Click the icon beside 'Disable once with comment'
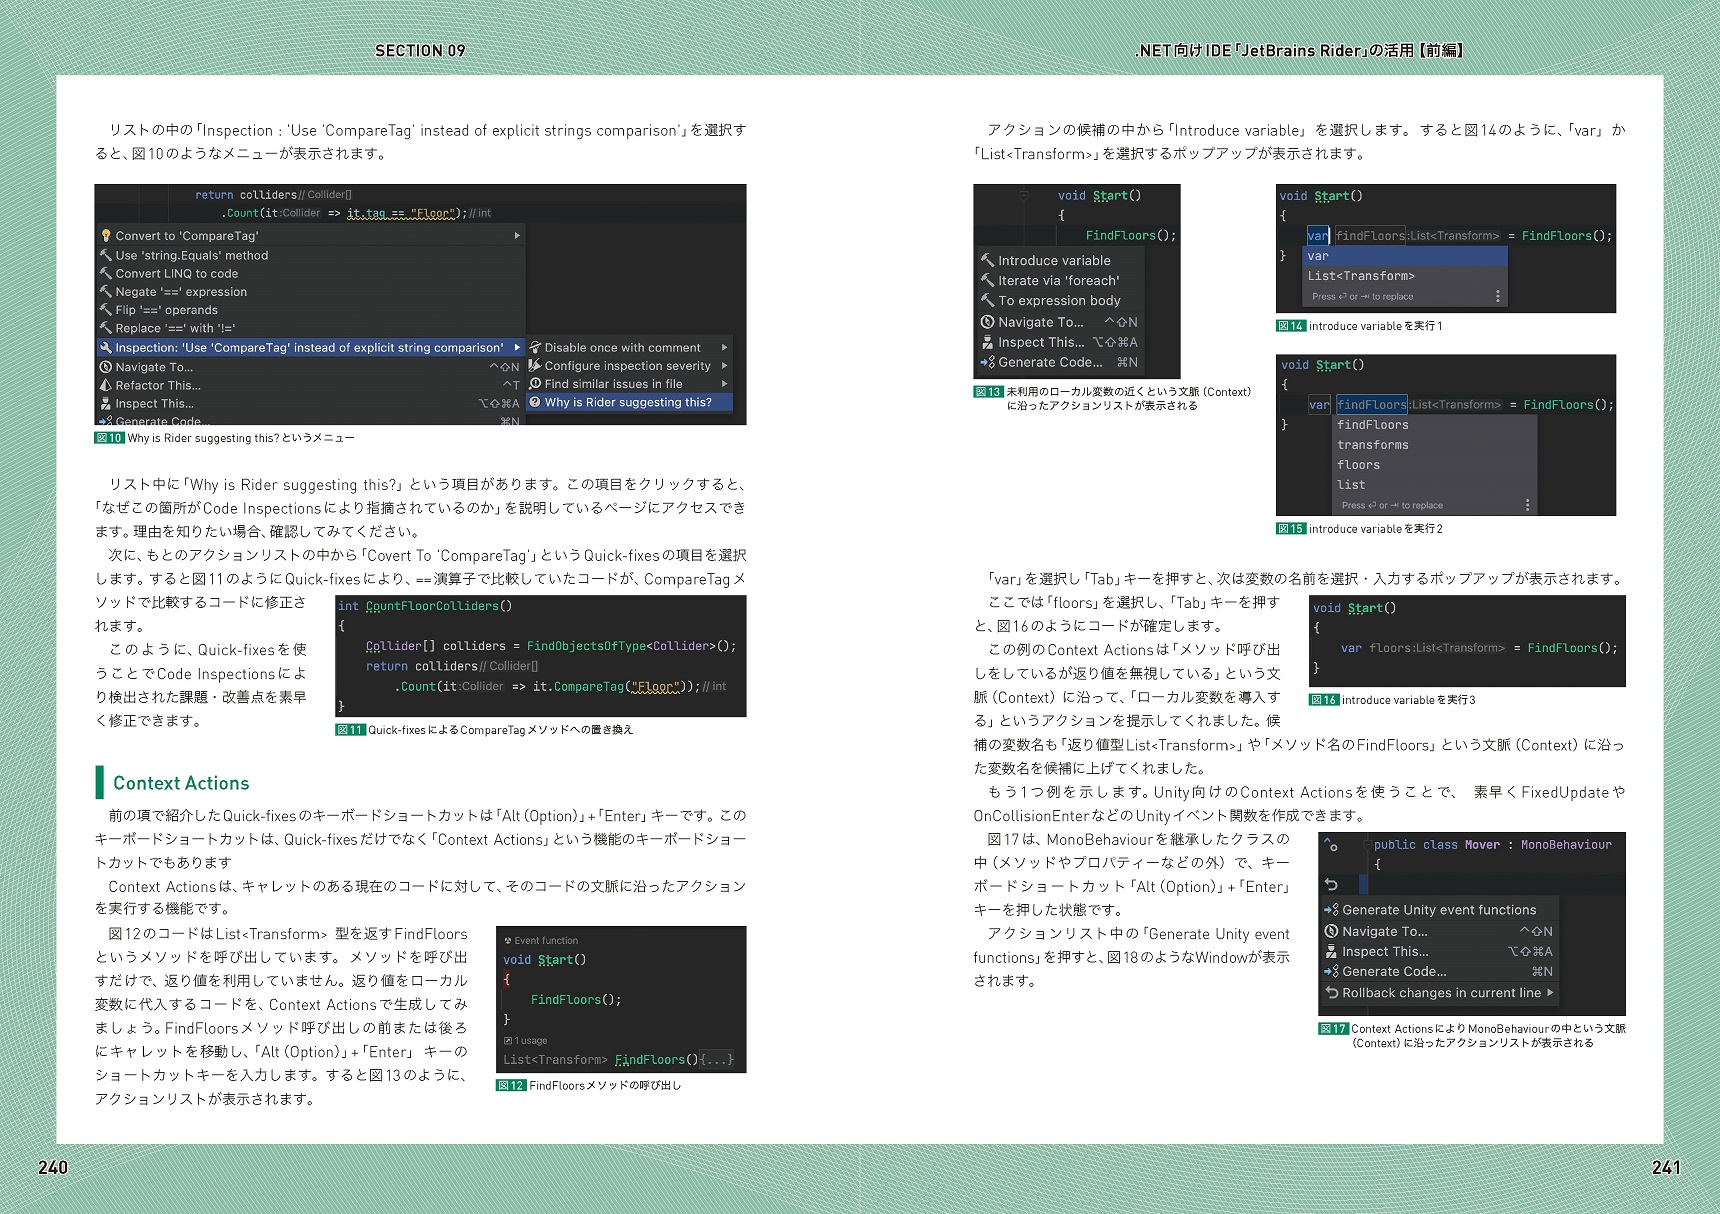The width and height of the screenshot is (1720, 1214). (x=535, y=347)
